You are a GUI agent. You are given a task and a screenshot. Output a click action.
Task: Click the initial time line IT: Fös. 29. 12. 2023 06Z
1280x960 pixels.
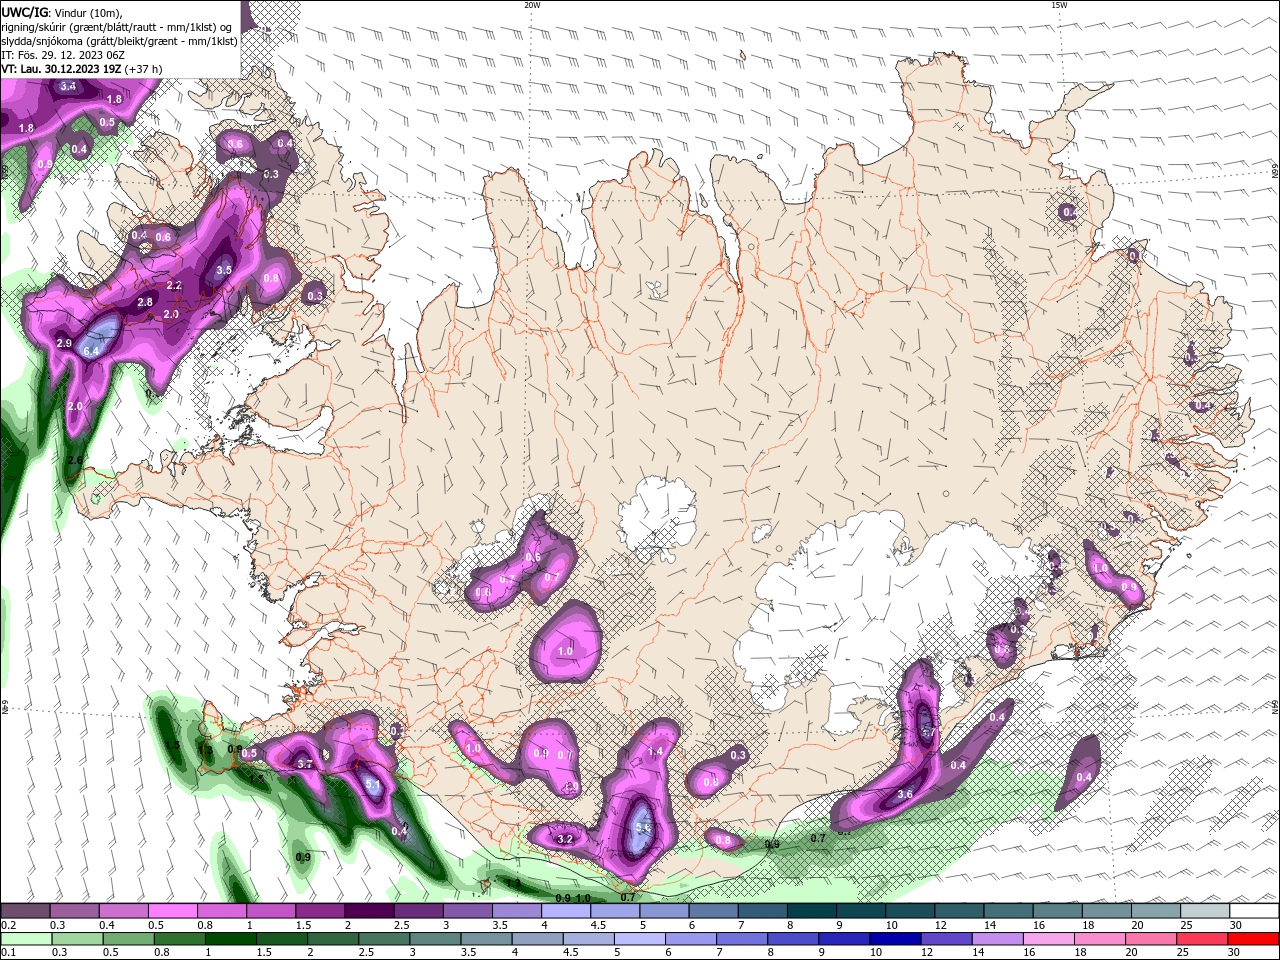(x=63, y=55)
